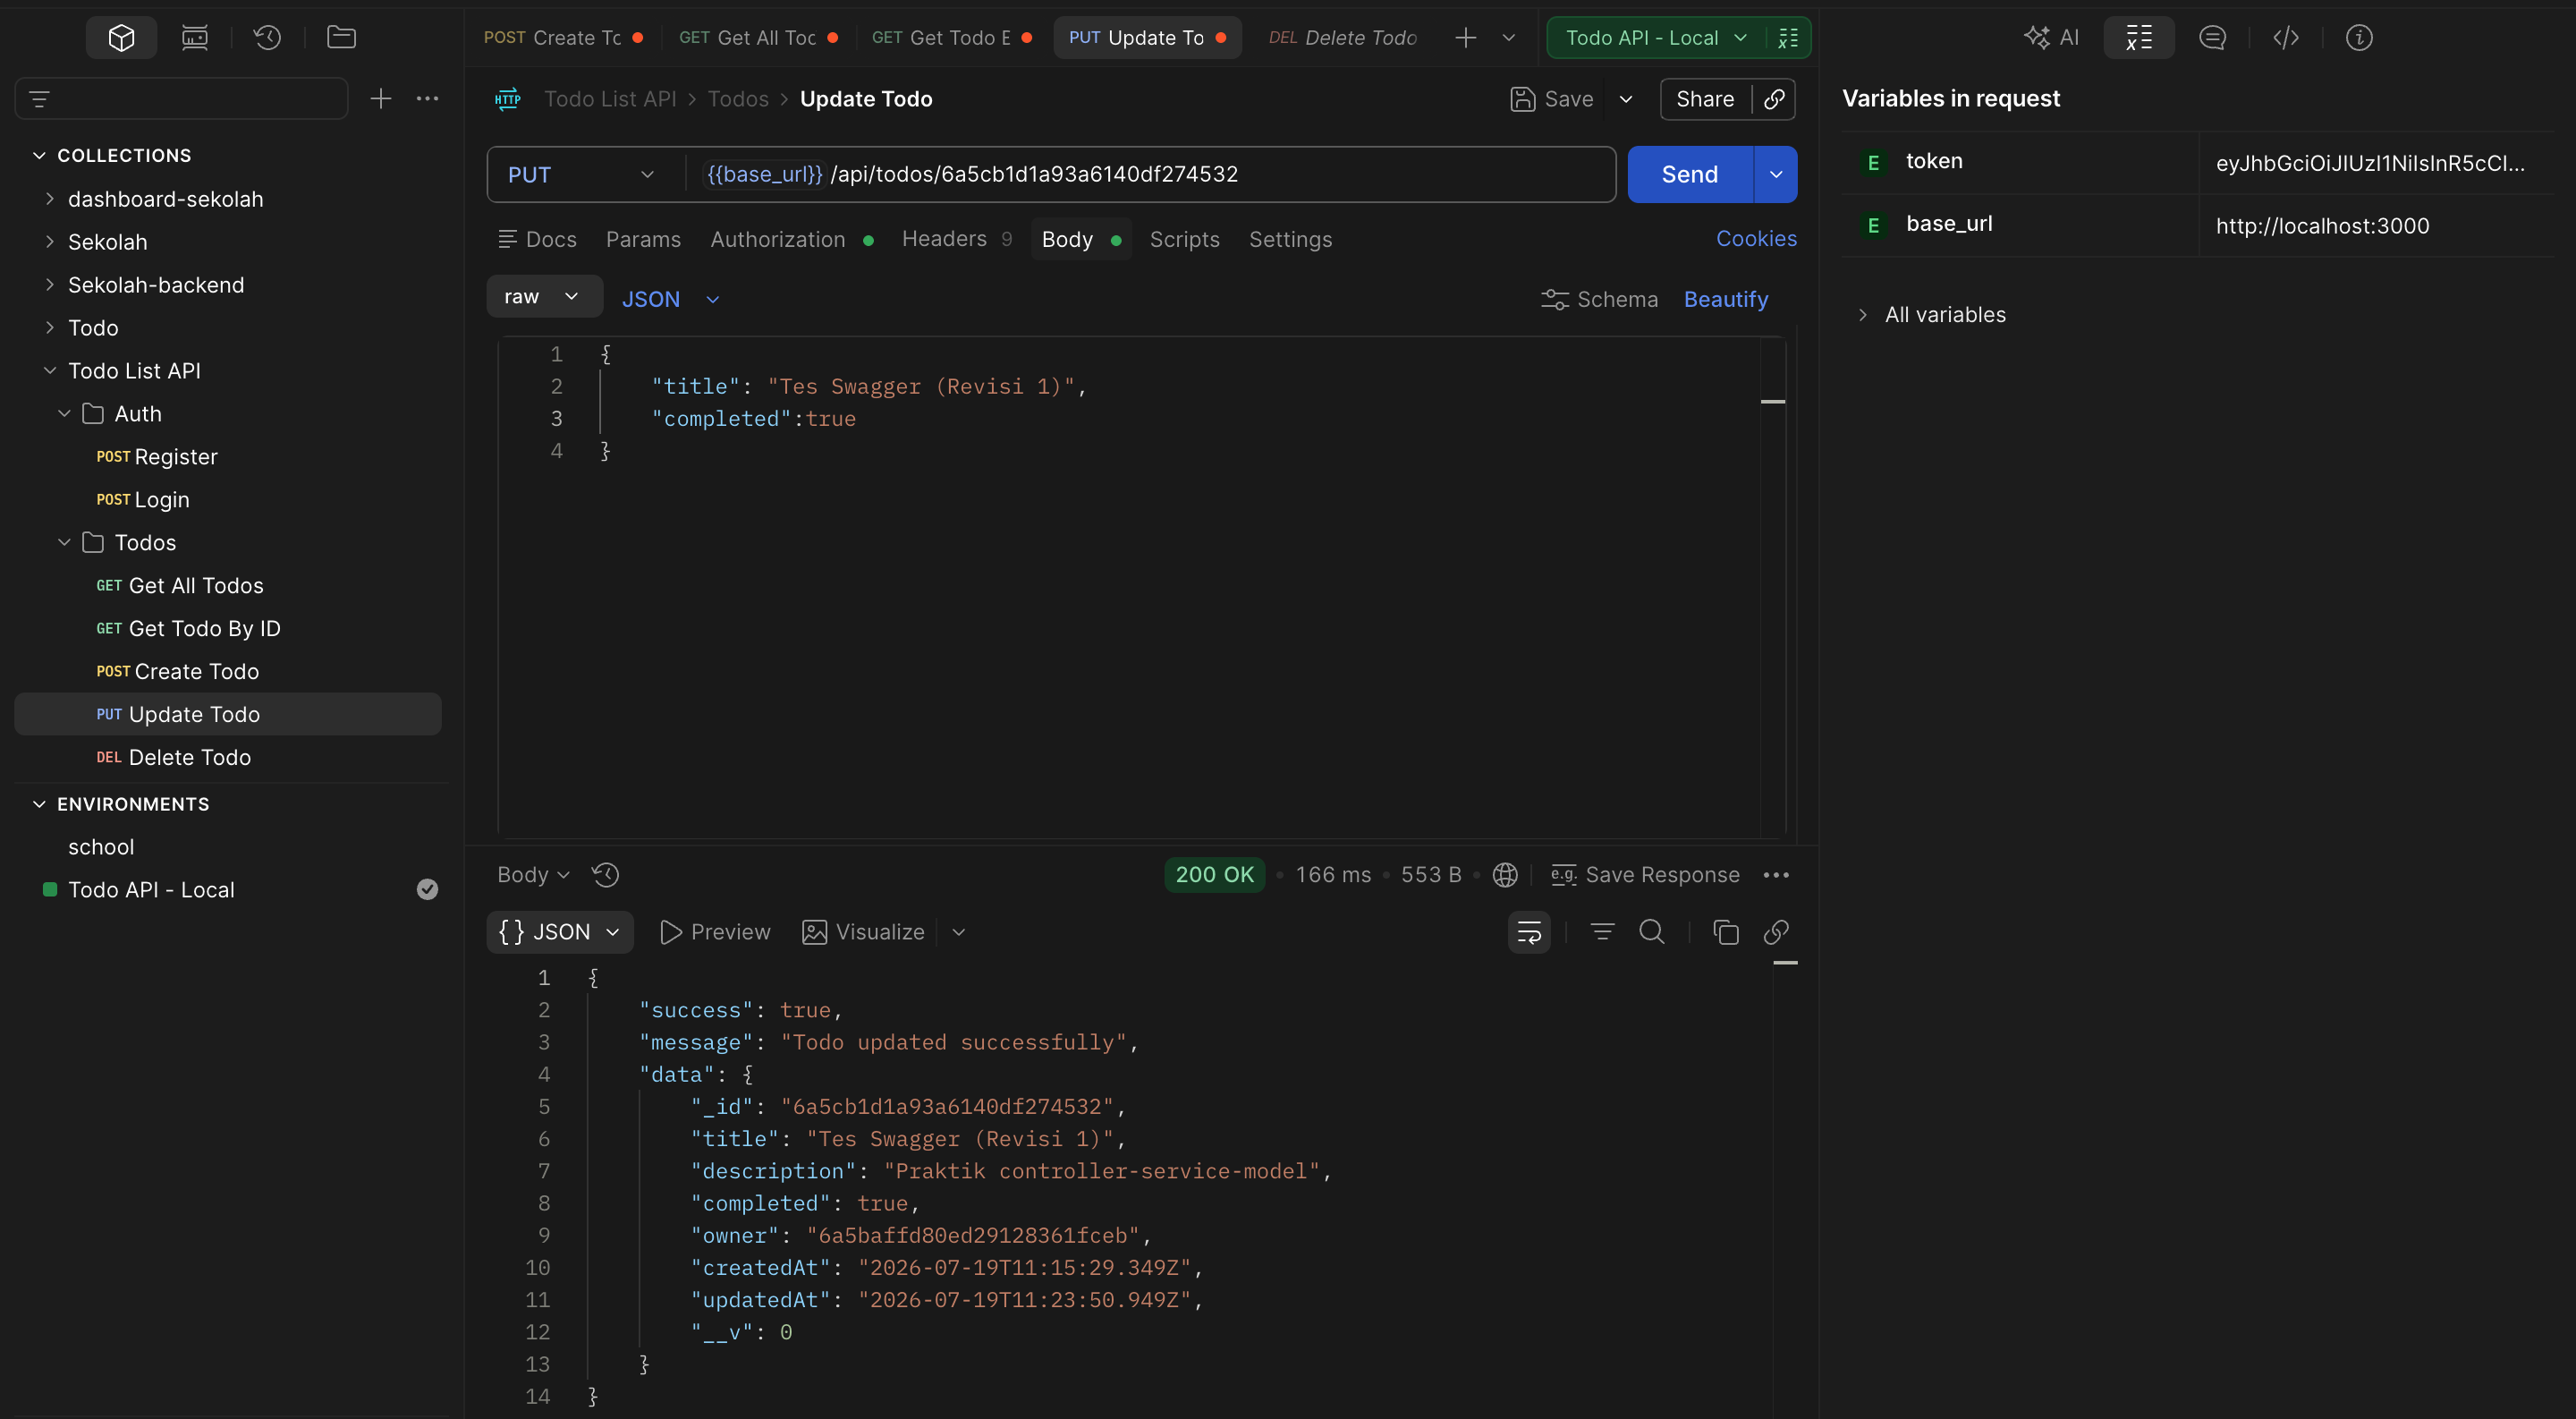Click the Collections cube icon
2576x1419 pixels.
pos(121,38)
